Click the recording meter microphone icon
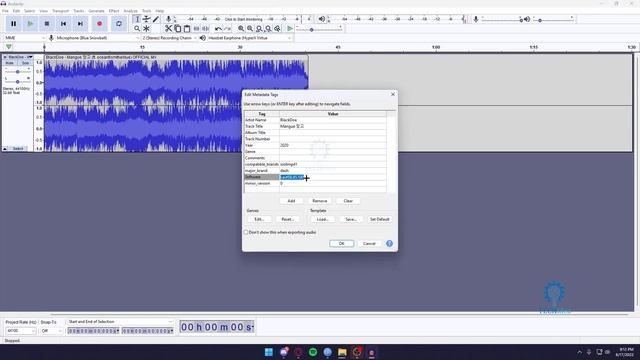The image size is (640, 360). pyautogui.click(x=168, y=19)
